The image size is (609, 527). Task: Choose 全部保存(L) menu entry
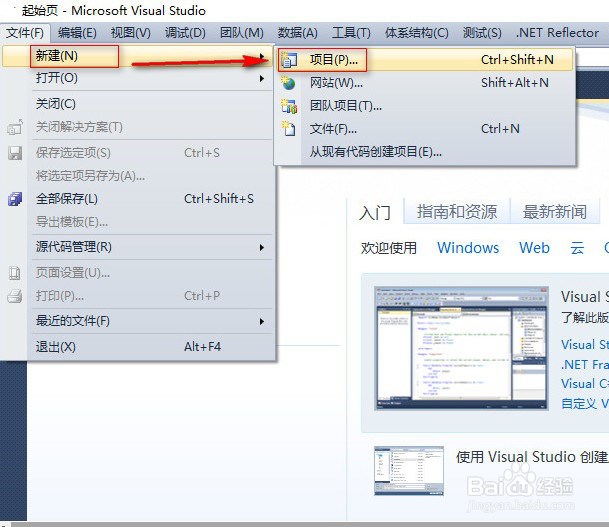point(151,199)
